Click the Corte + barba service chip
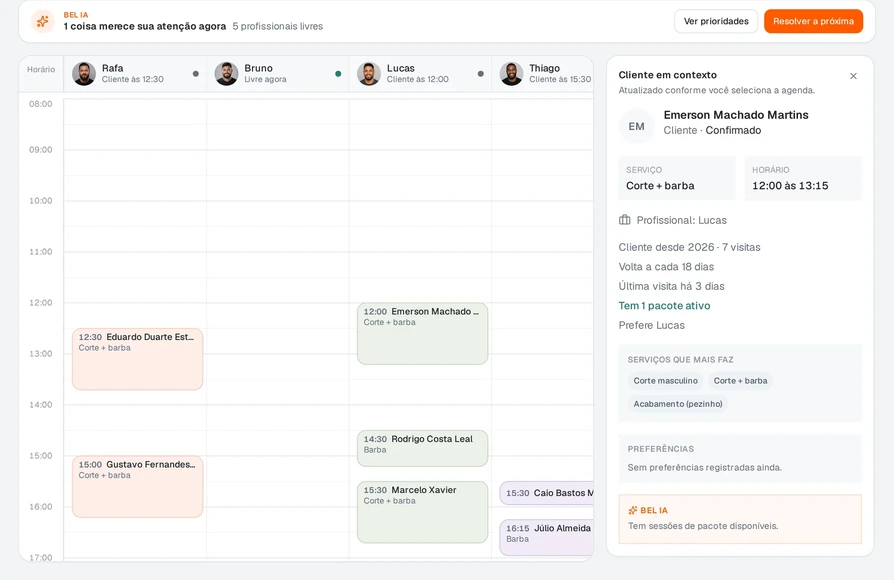This screenshot has height=580, width=894. [x=740, y=380]
